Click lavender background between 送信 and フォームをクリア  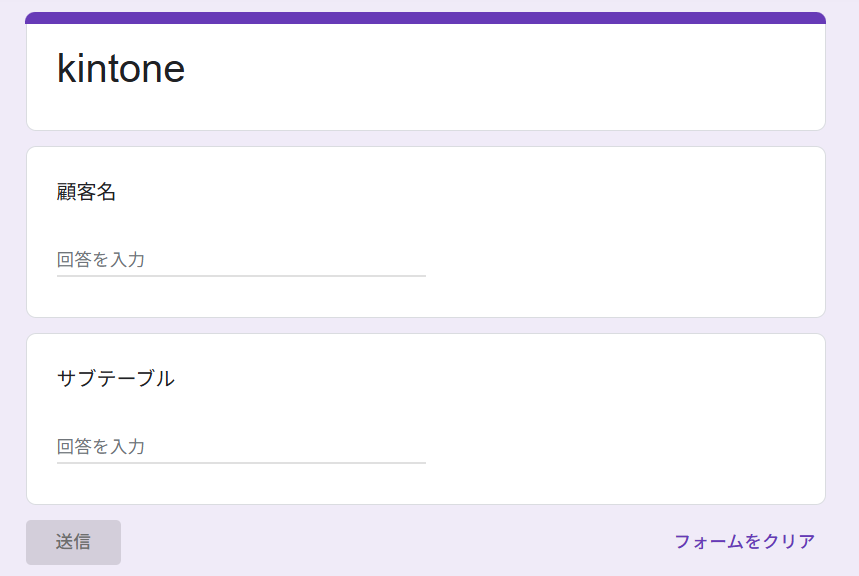coord(400,542)
